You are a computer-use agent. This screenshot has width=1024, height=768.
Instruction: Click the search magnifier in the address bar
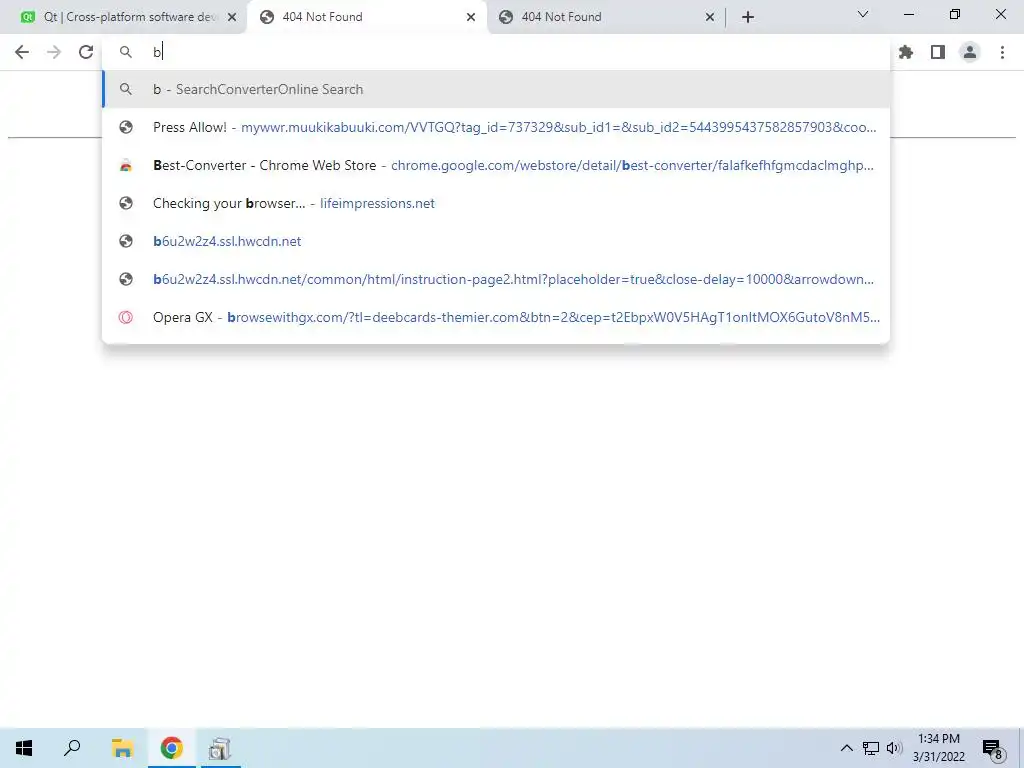126,52
